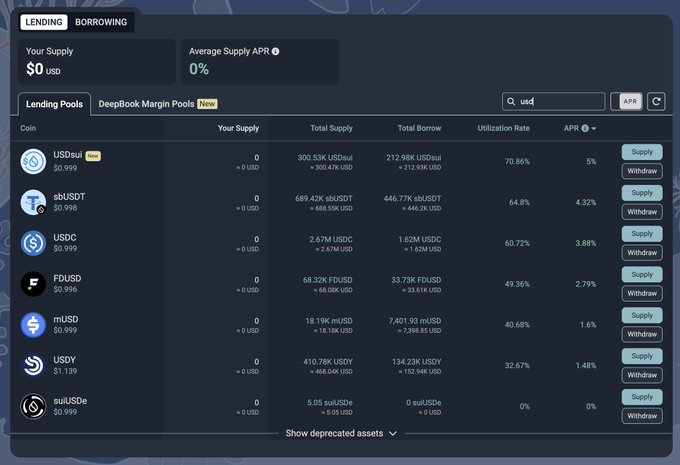680x465 pixels.
Task: Toggle the APR/APY switch
Action: pyautogui.click(x=626, y=102)
